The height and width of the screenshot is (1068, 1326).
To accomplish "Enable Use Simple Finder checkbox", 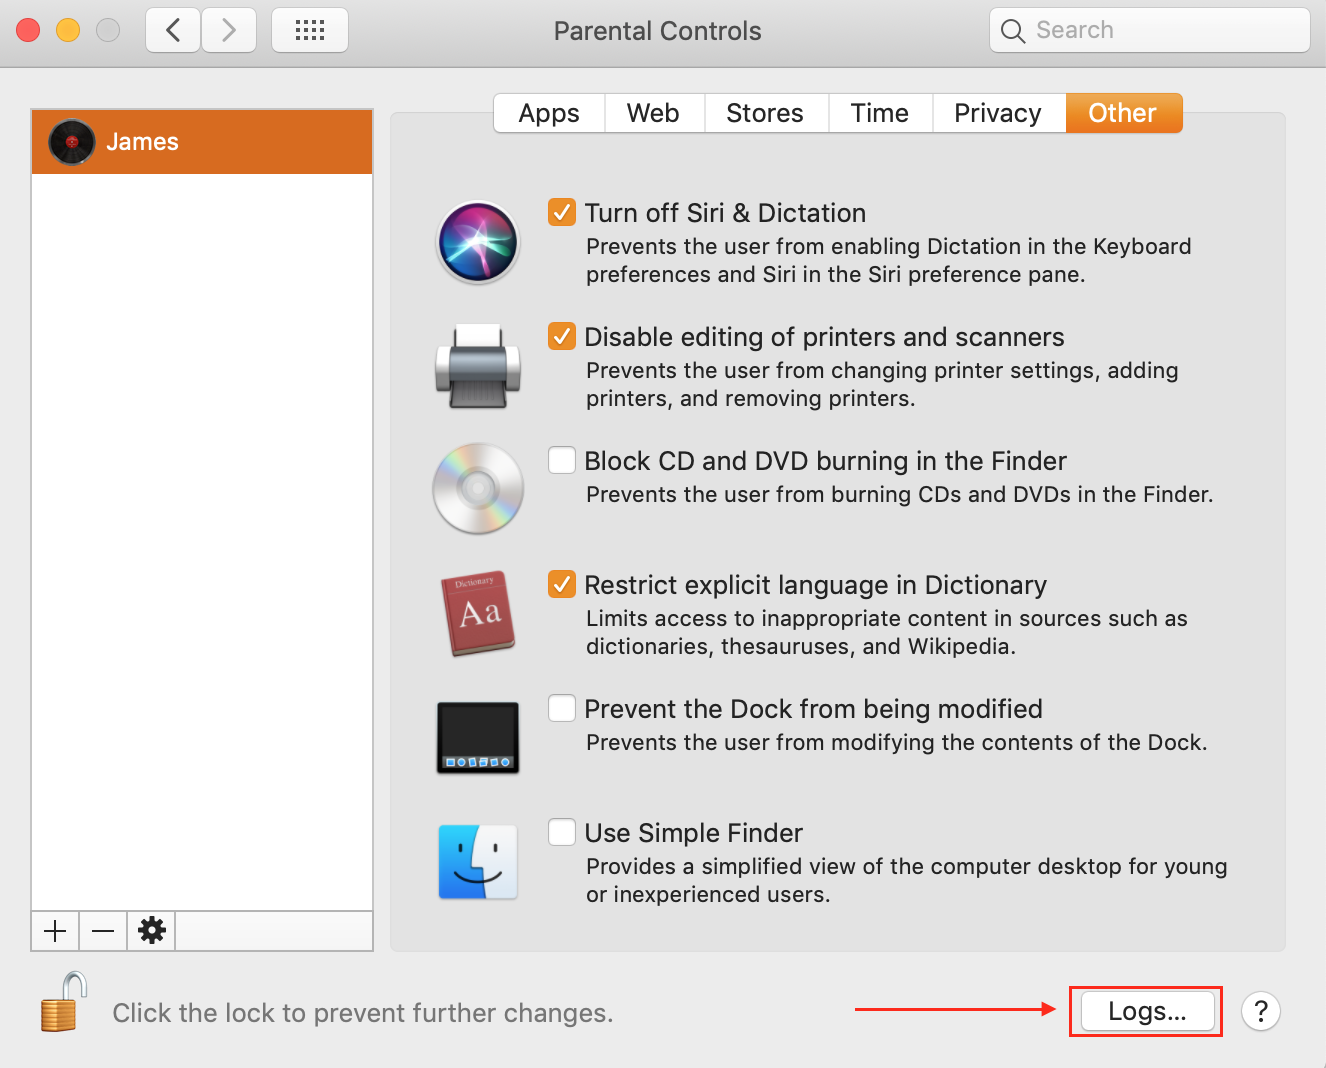I will [562, 832].
